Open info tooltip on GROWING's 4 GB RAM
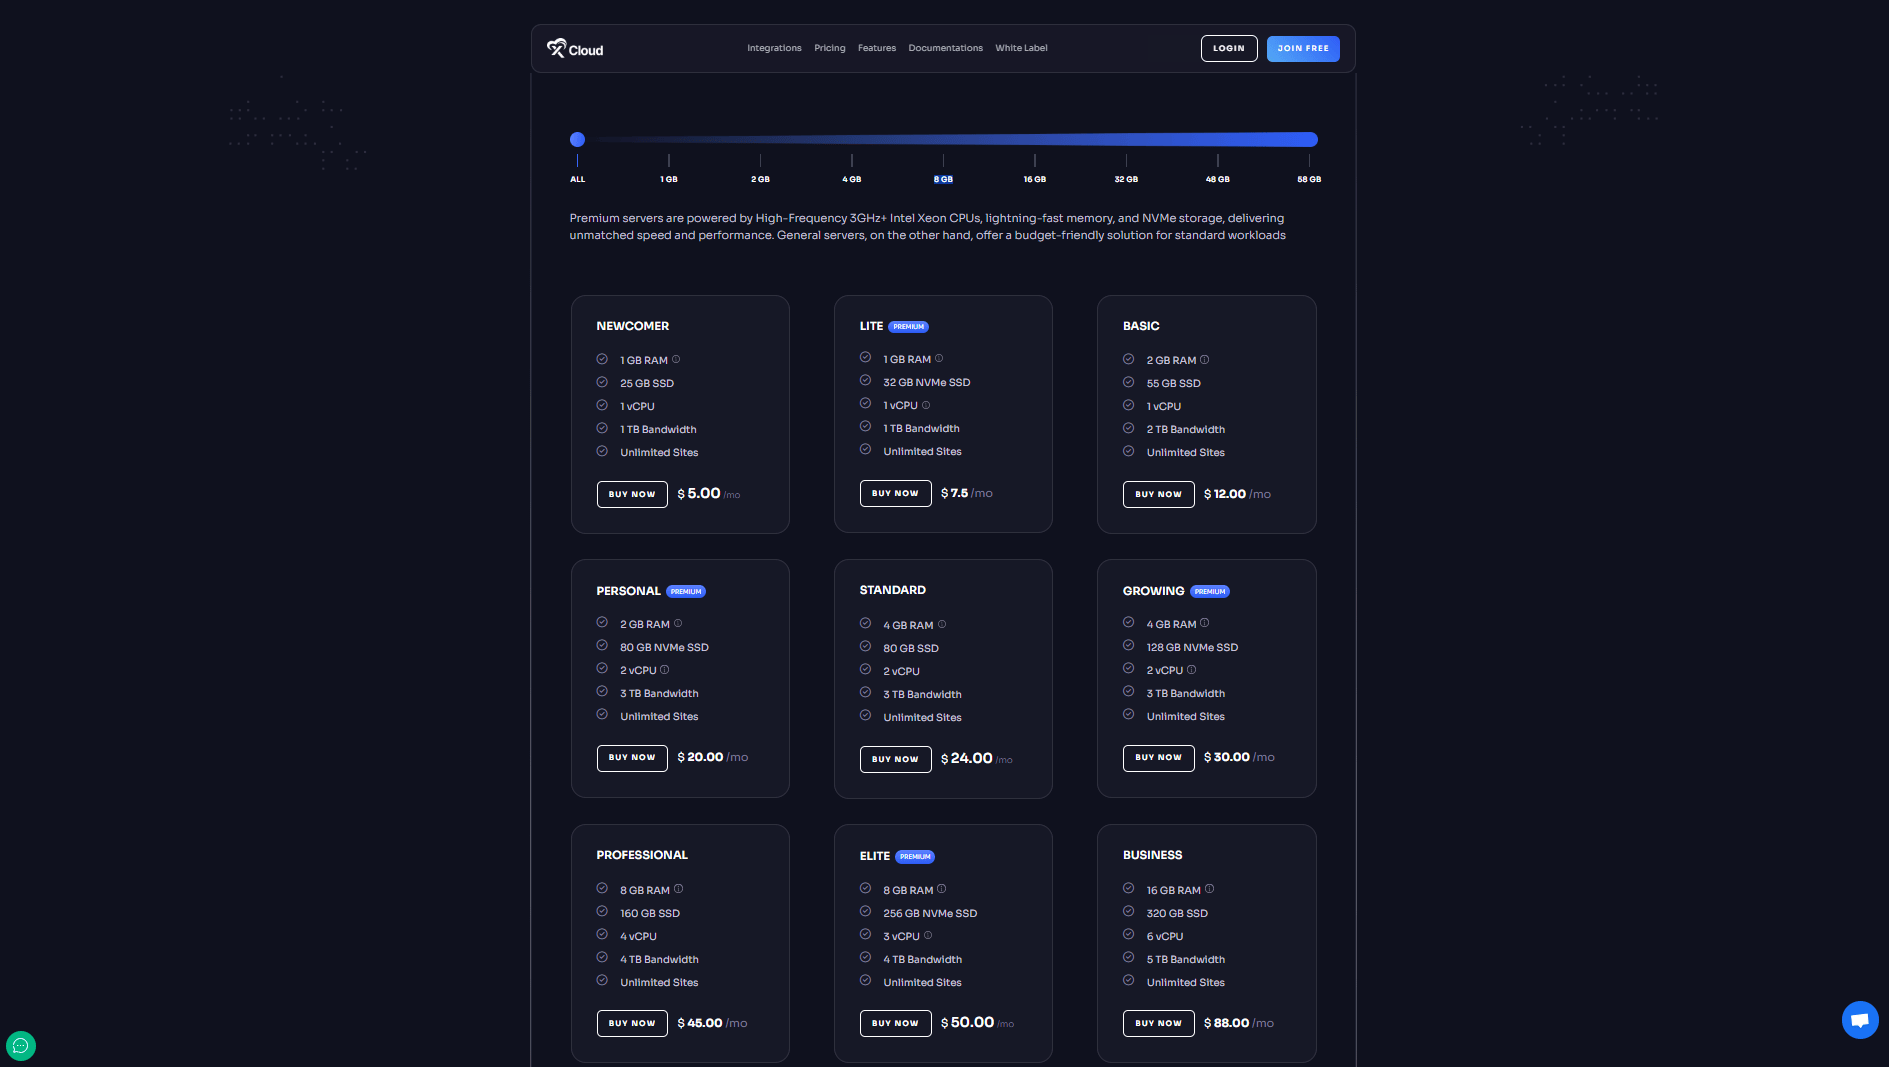 click(x=1206, y=623)
